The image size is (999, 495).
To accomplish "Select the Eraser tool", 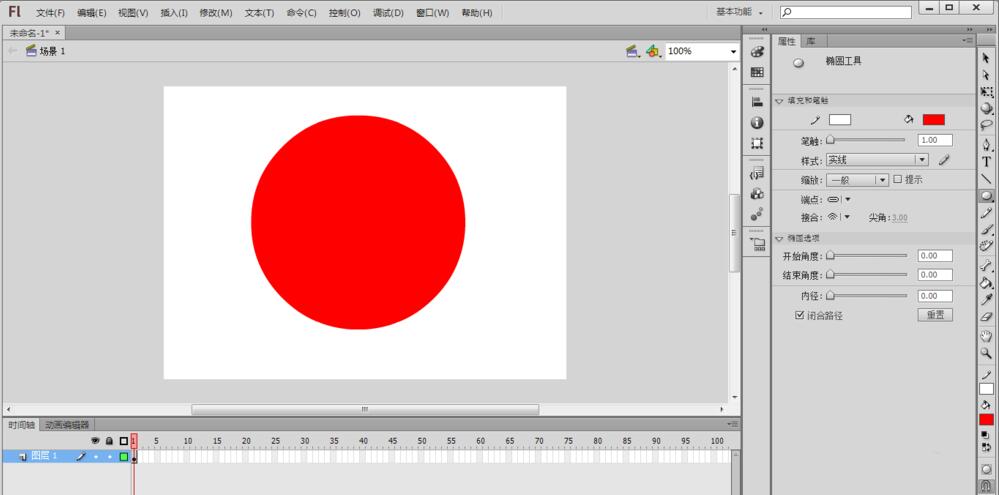I will pyautogui.click(x=986, y=316).
